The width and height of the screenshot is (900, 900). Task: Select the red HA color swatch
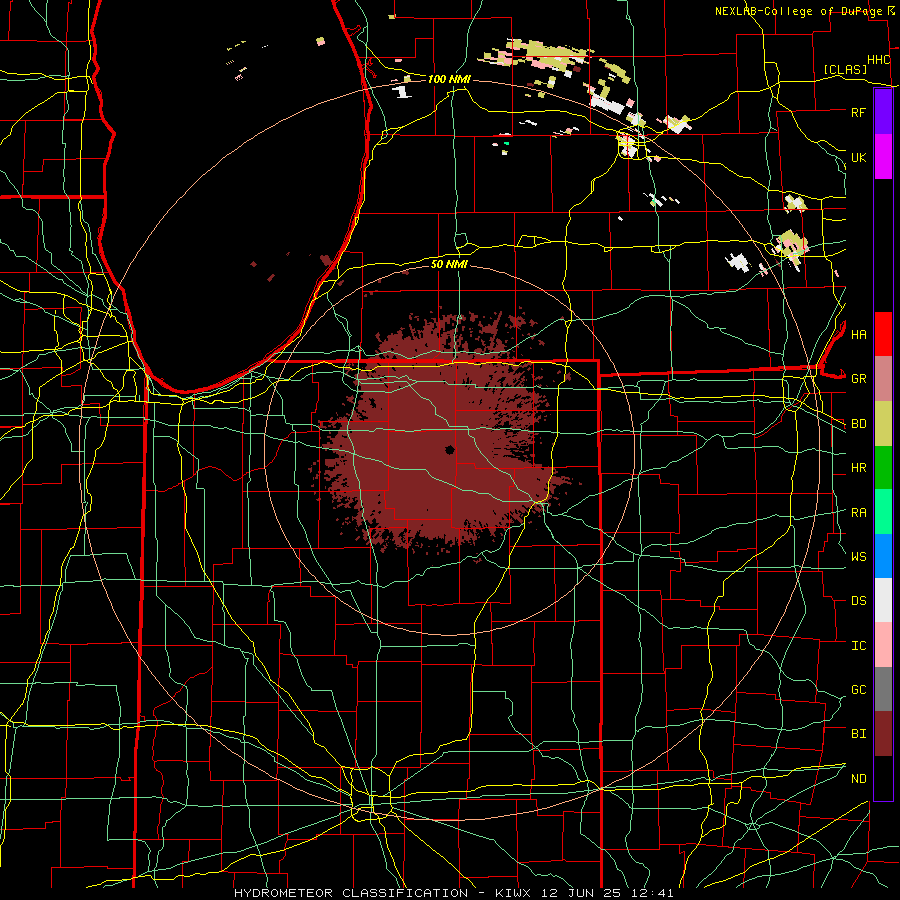(883, 334)
